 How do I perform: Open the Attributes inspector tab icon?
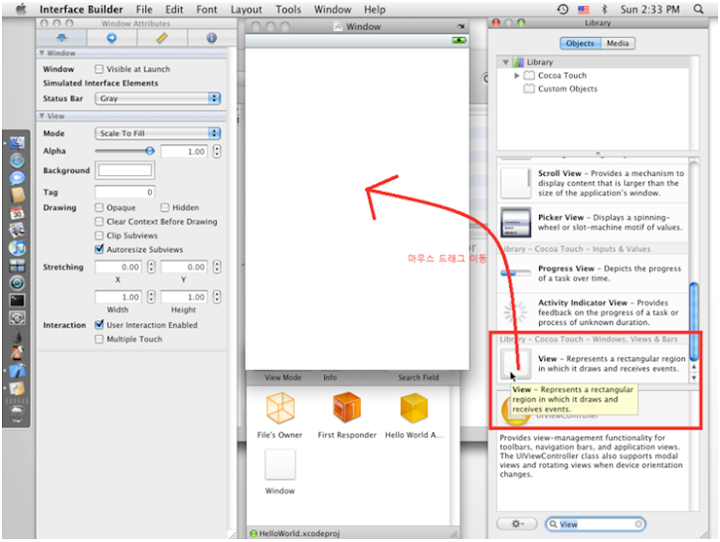pyautogui.click(x=62, y=38)
